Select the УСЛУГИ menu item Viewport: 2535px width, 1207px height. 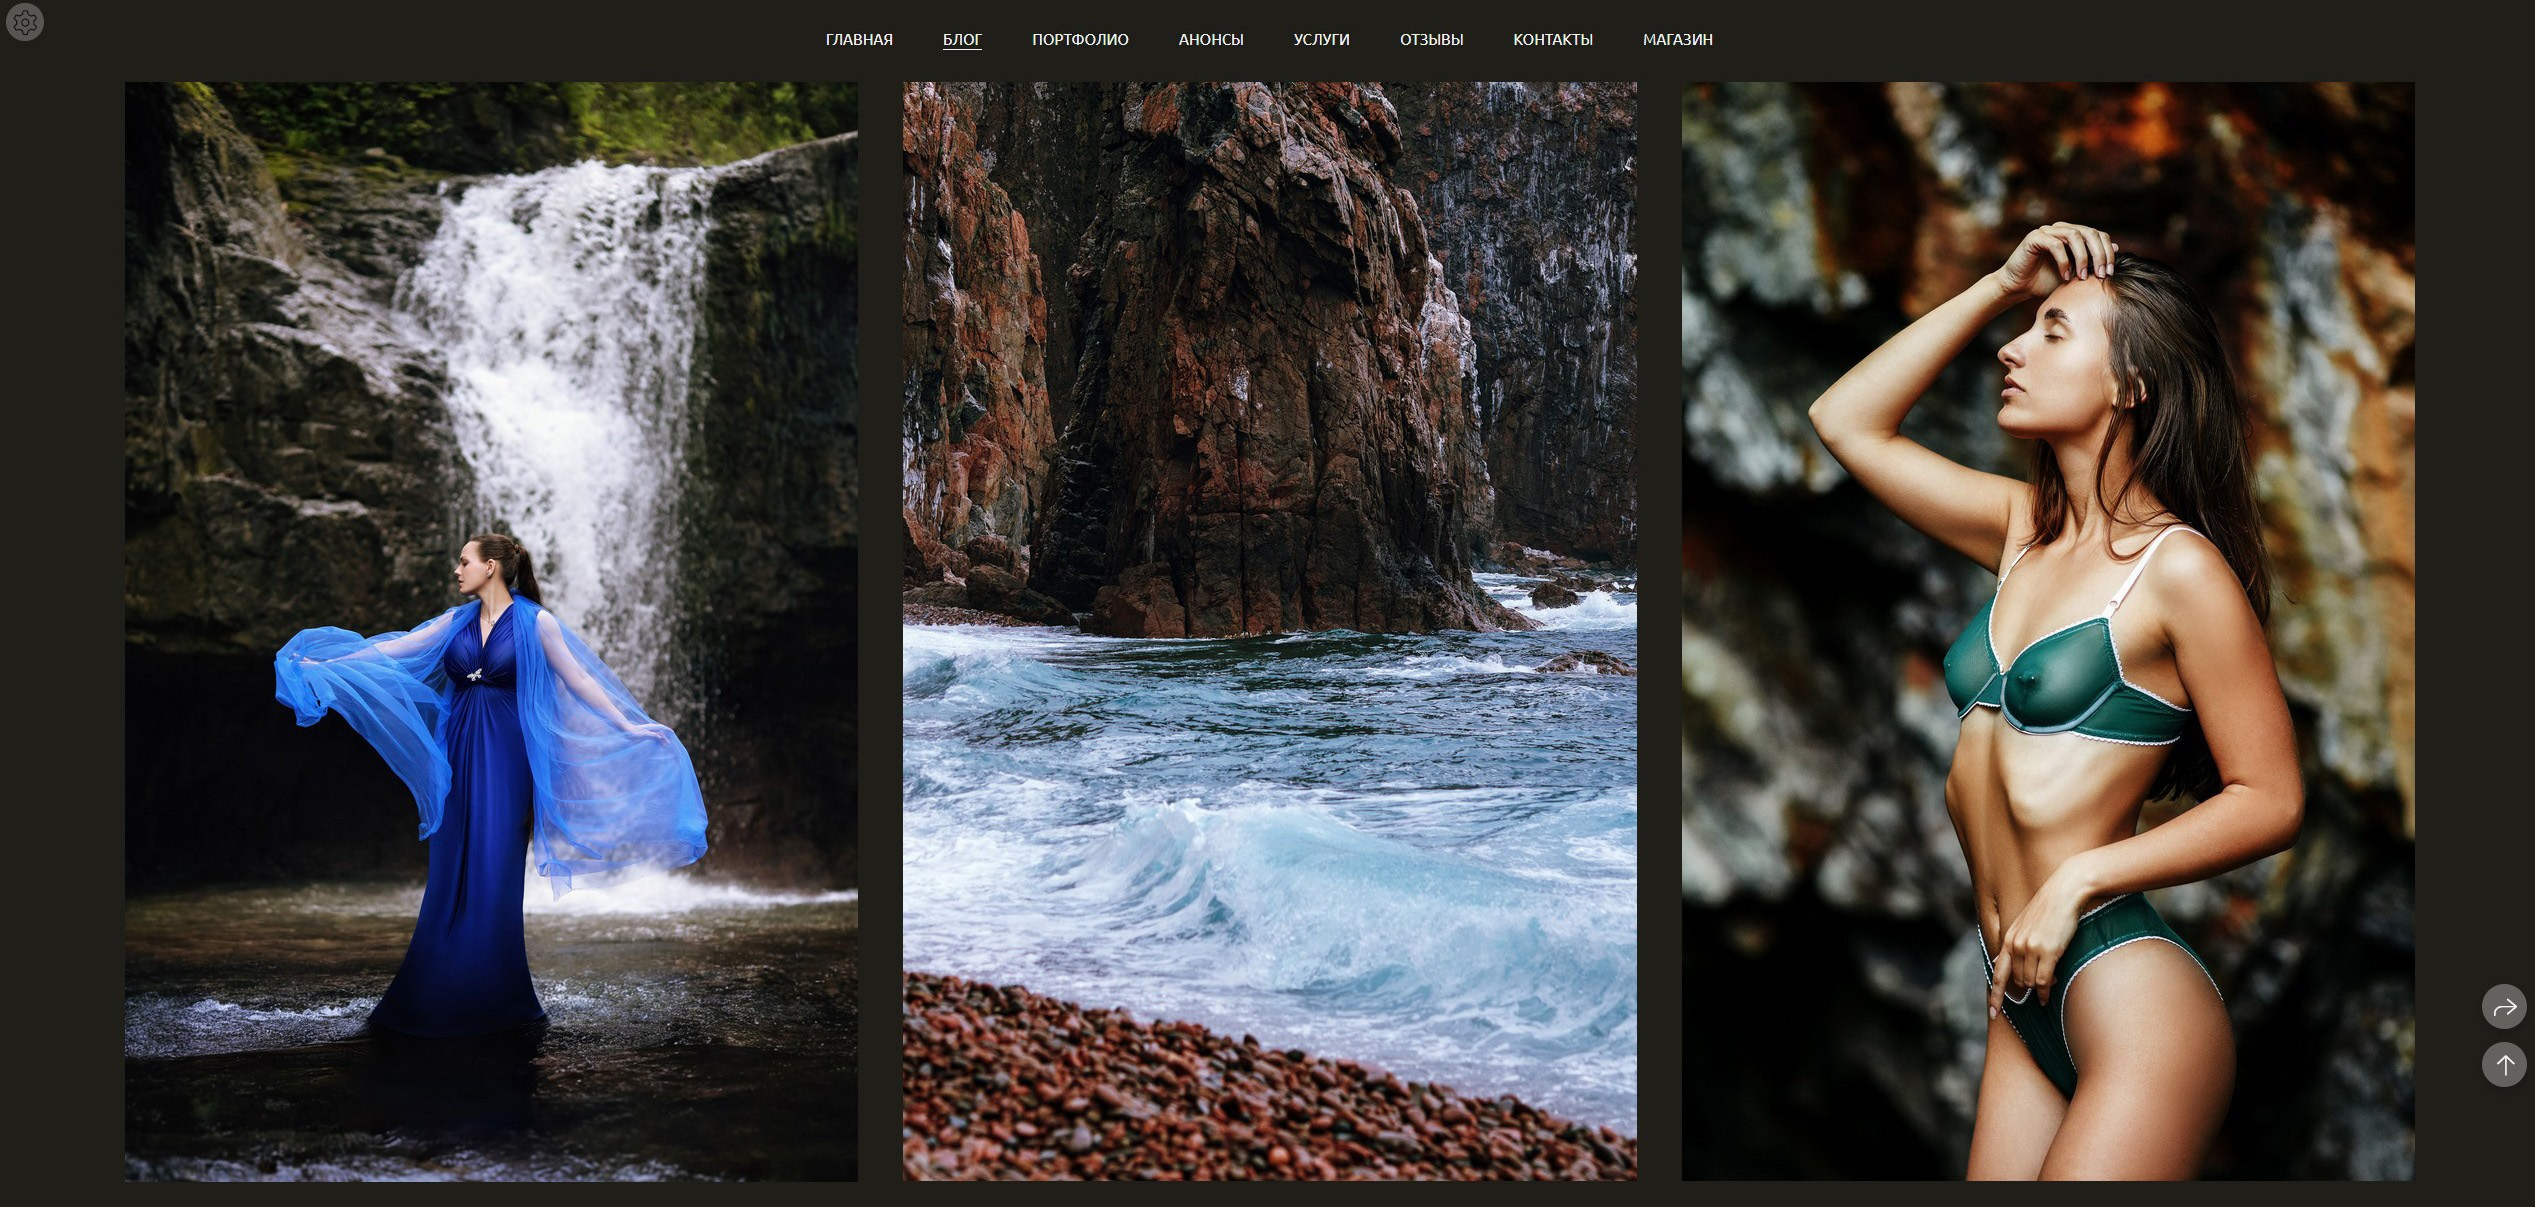coord(1321,40)
